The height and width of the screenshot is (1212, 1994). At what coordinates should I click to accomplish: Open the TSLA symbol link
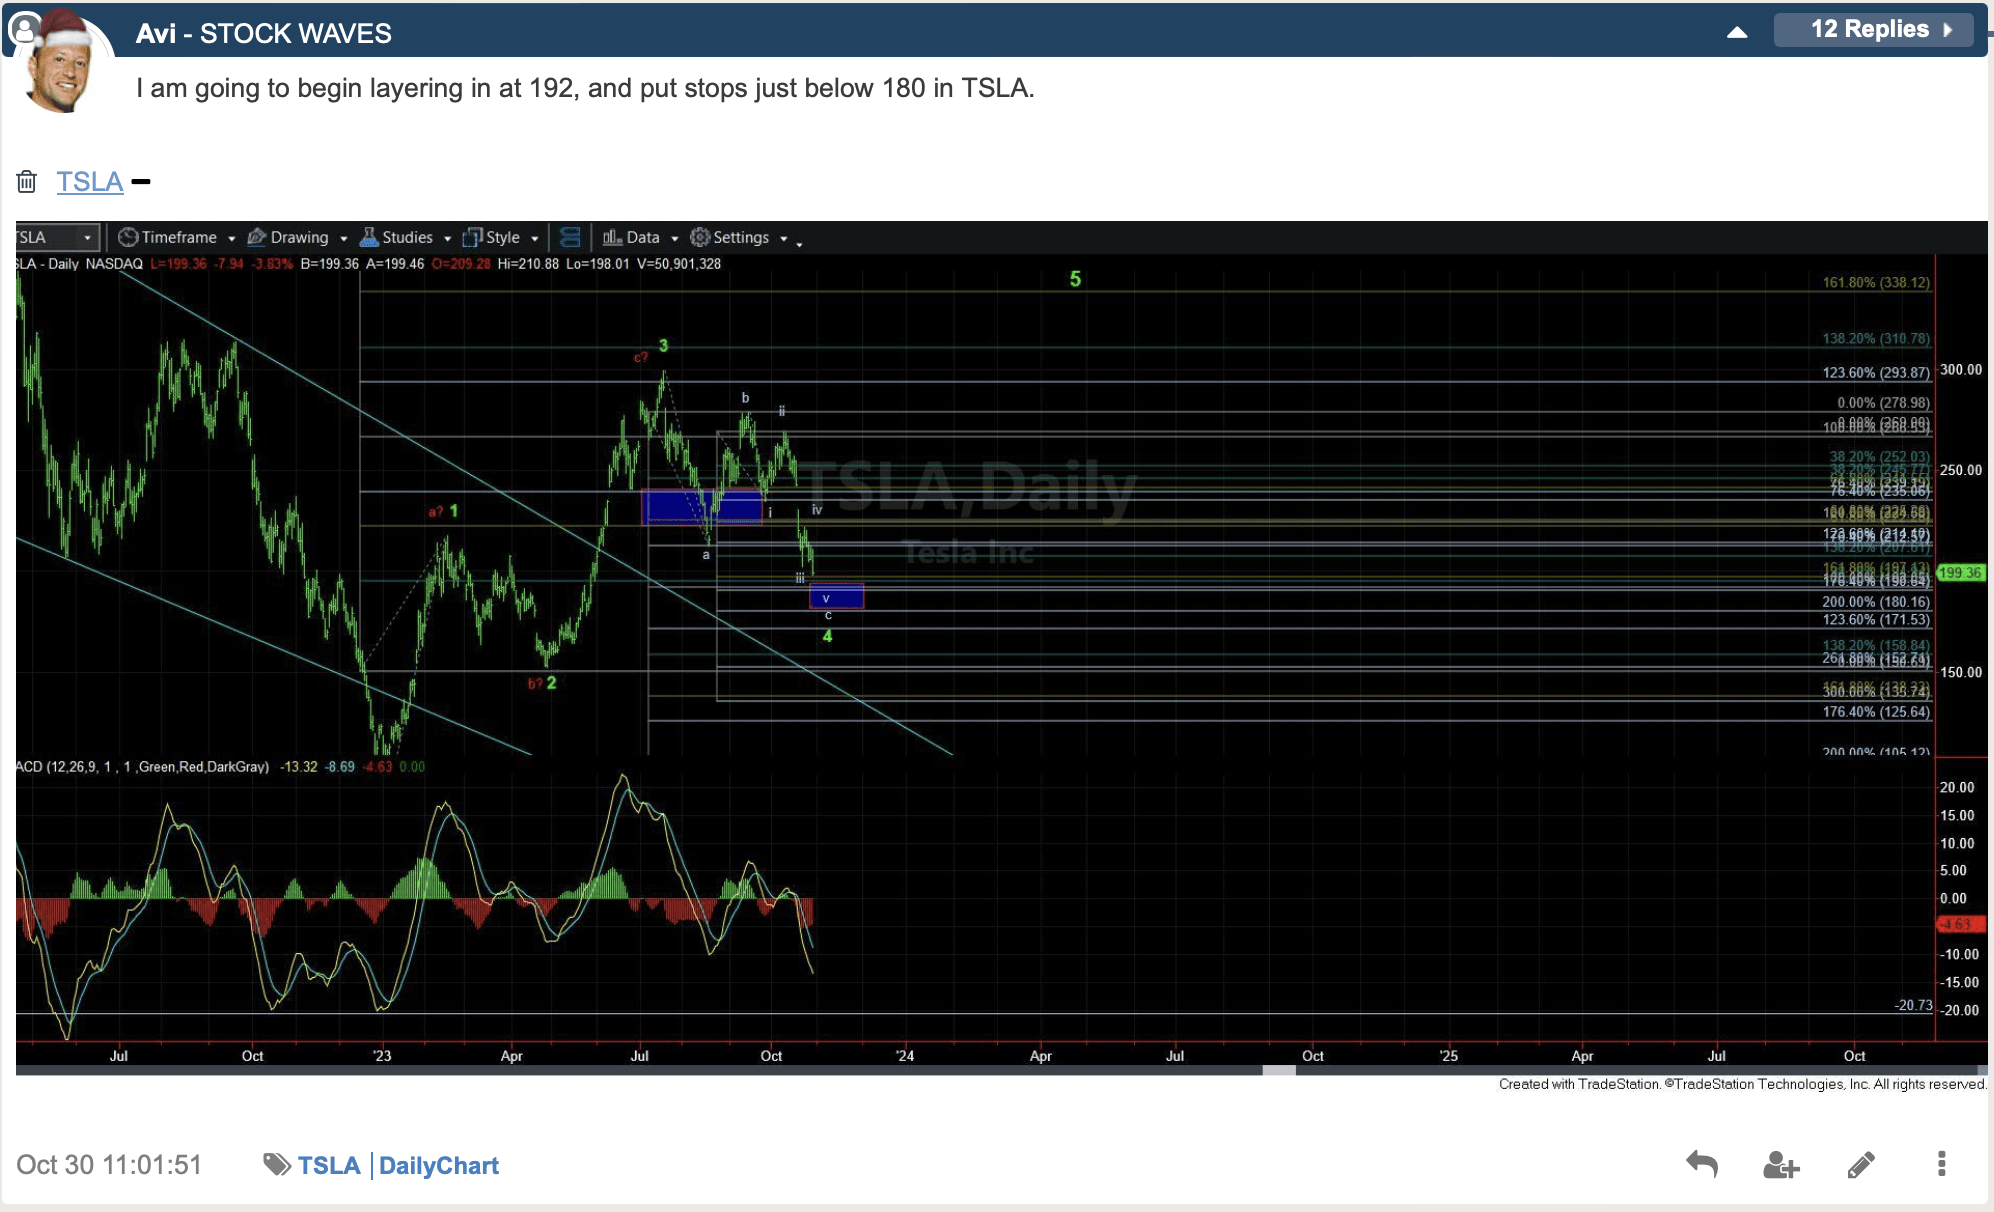pos(89,182)
